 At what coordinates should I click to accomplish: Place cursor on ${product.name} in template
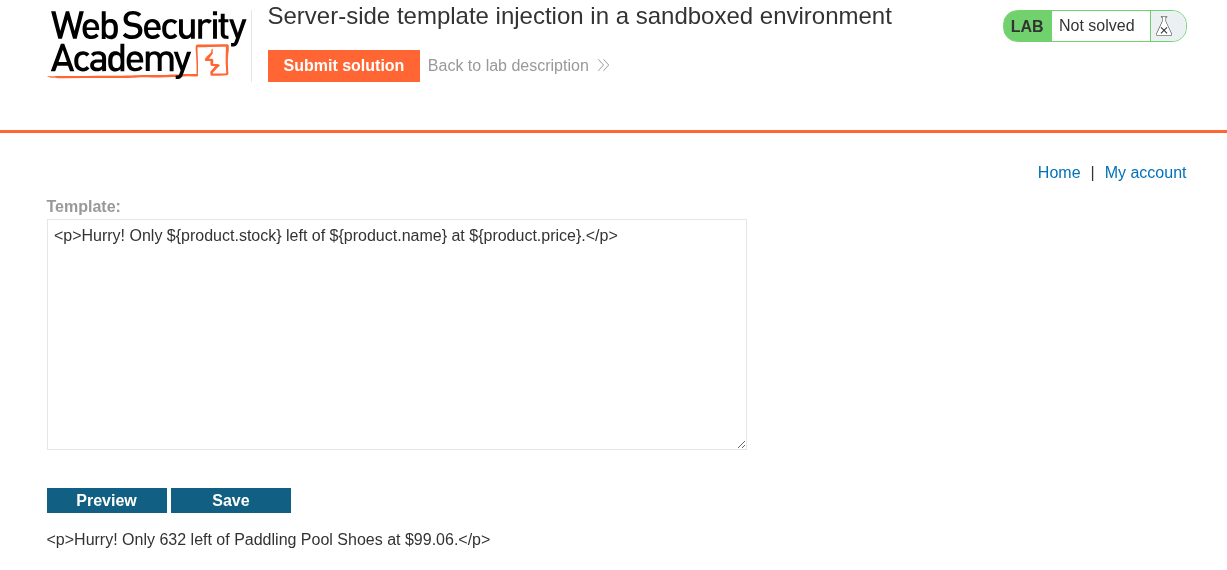388,236
